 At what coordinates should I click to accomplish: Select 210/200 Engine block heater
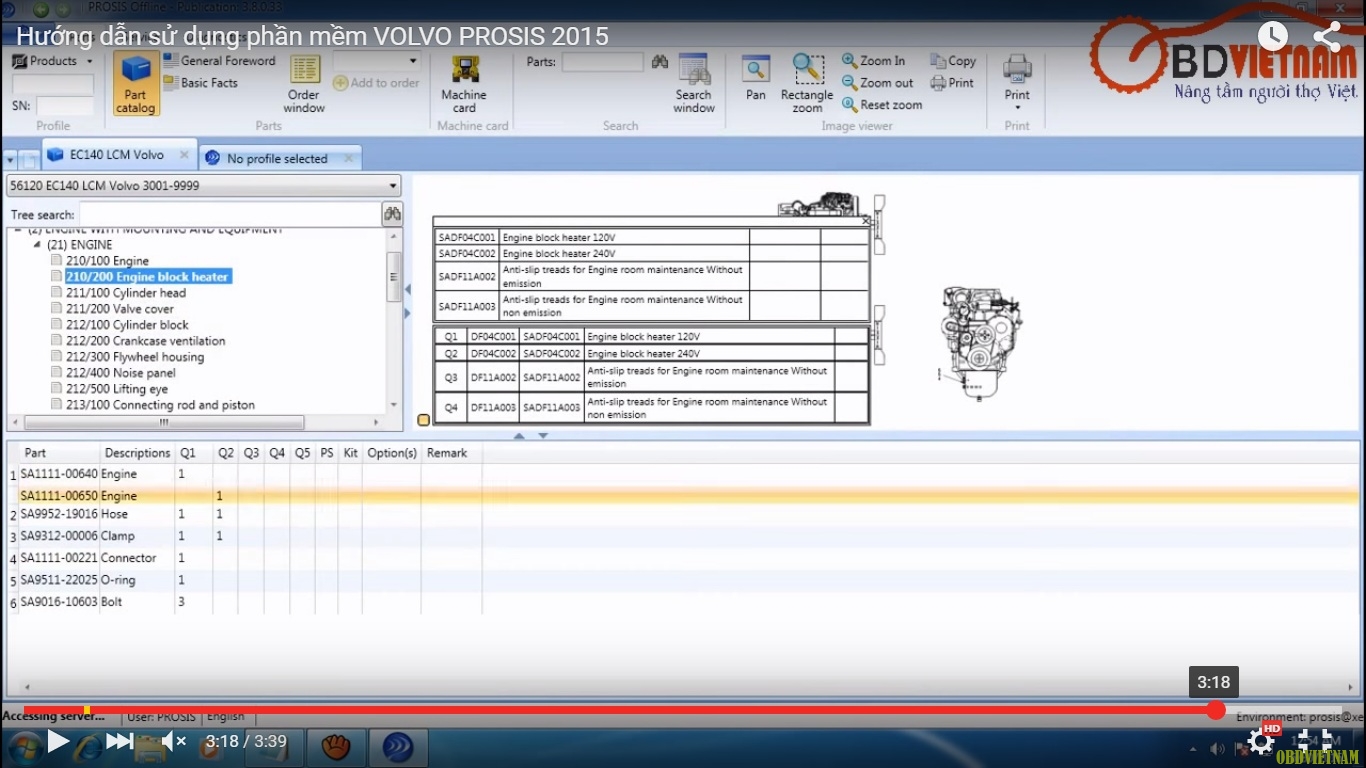coord(148,277)
